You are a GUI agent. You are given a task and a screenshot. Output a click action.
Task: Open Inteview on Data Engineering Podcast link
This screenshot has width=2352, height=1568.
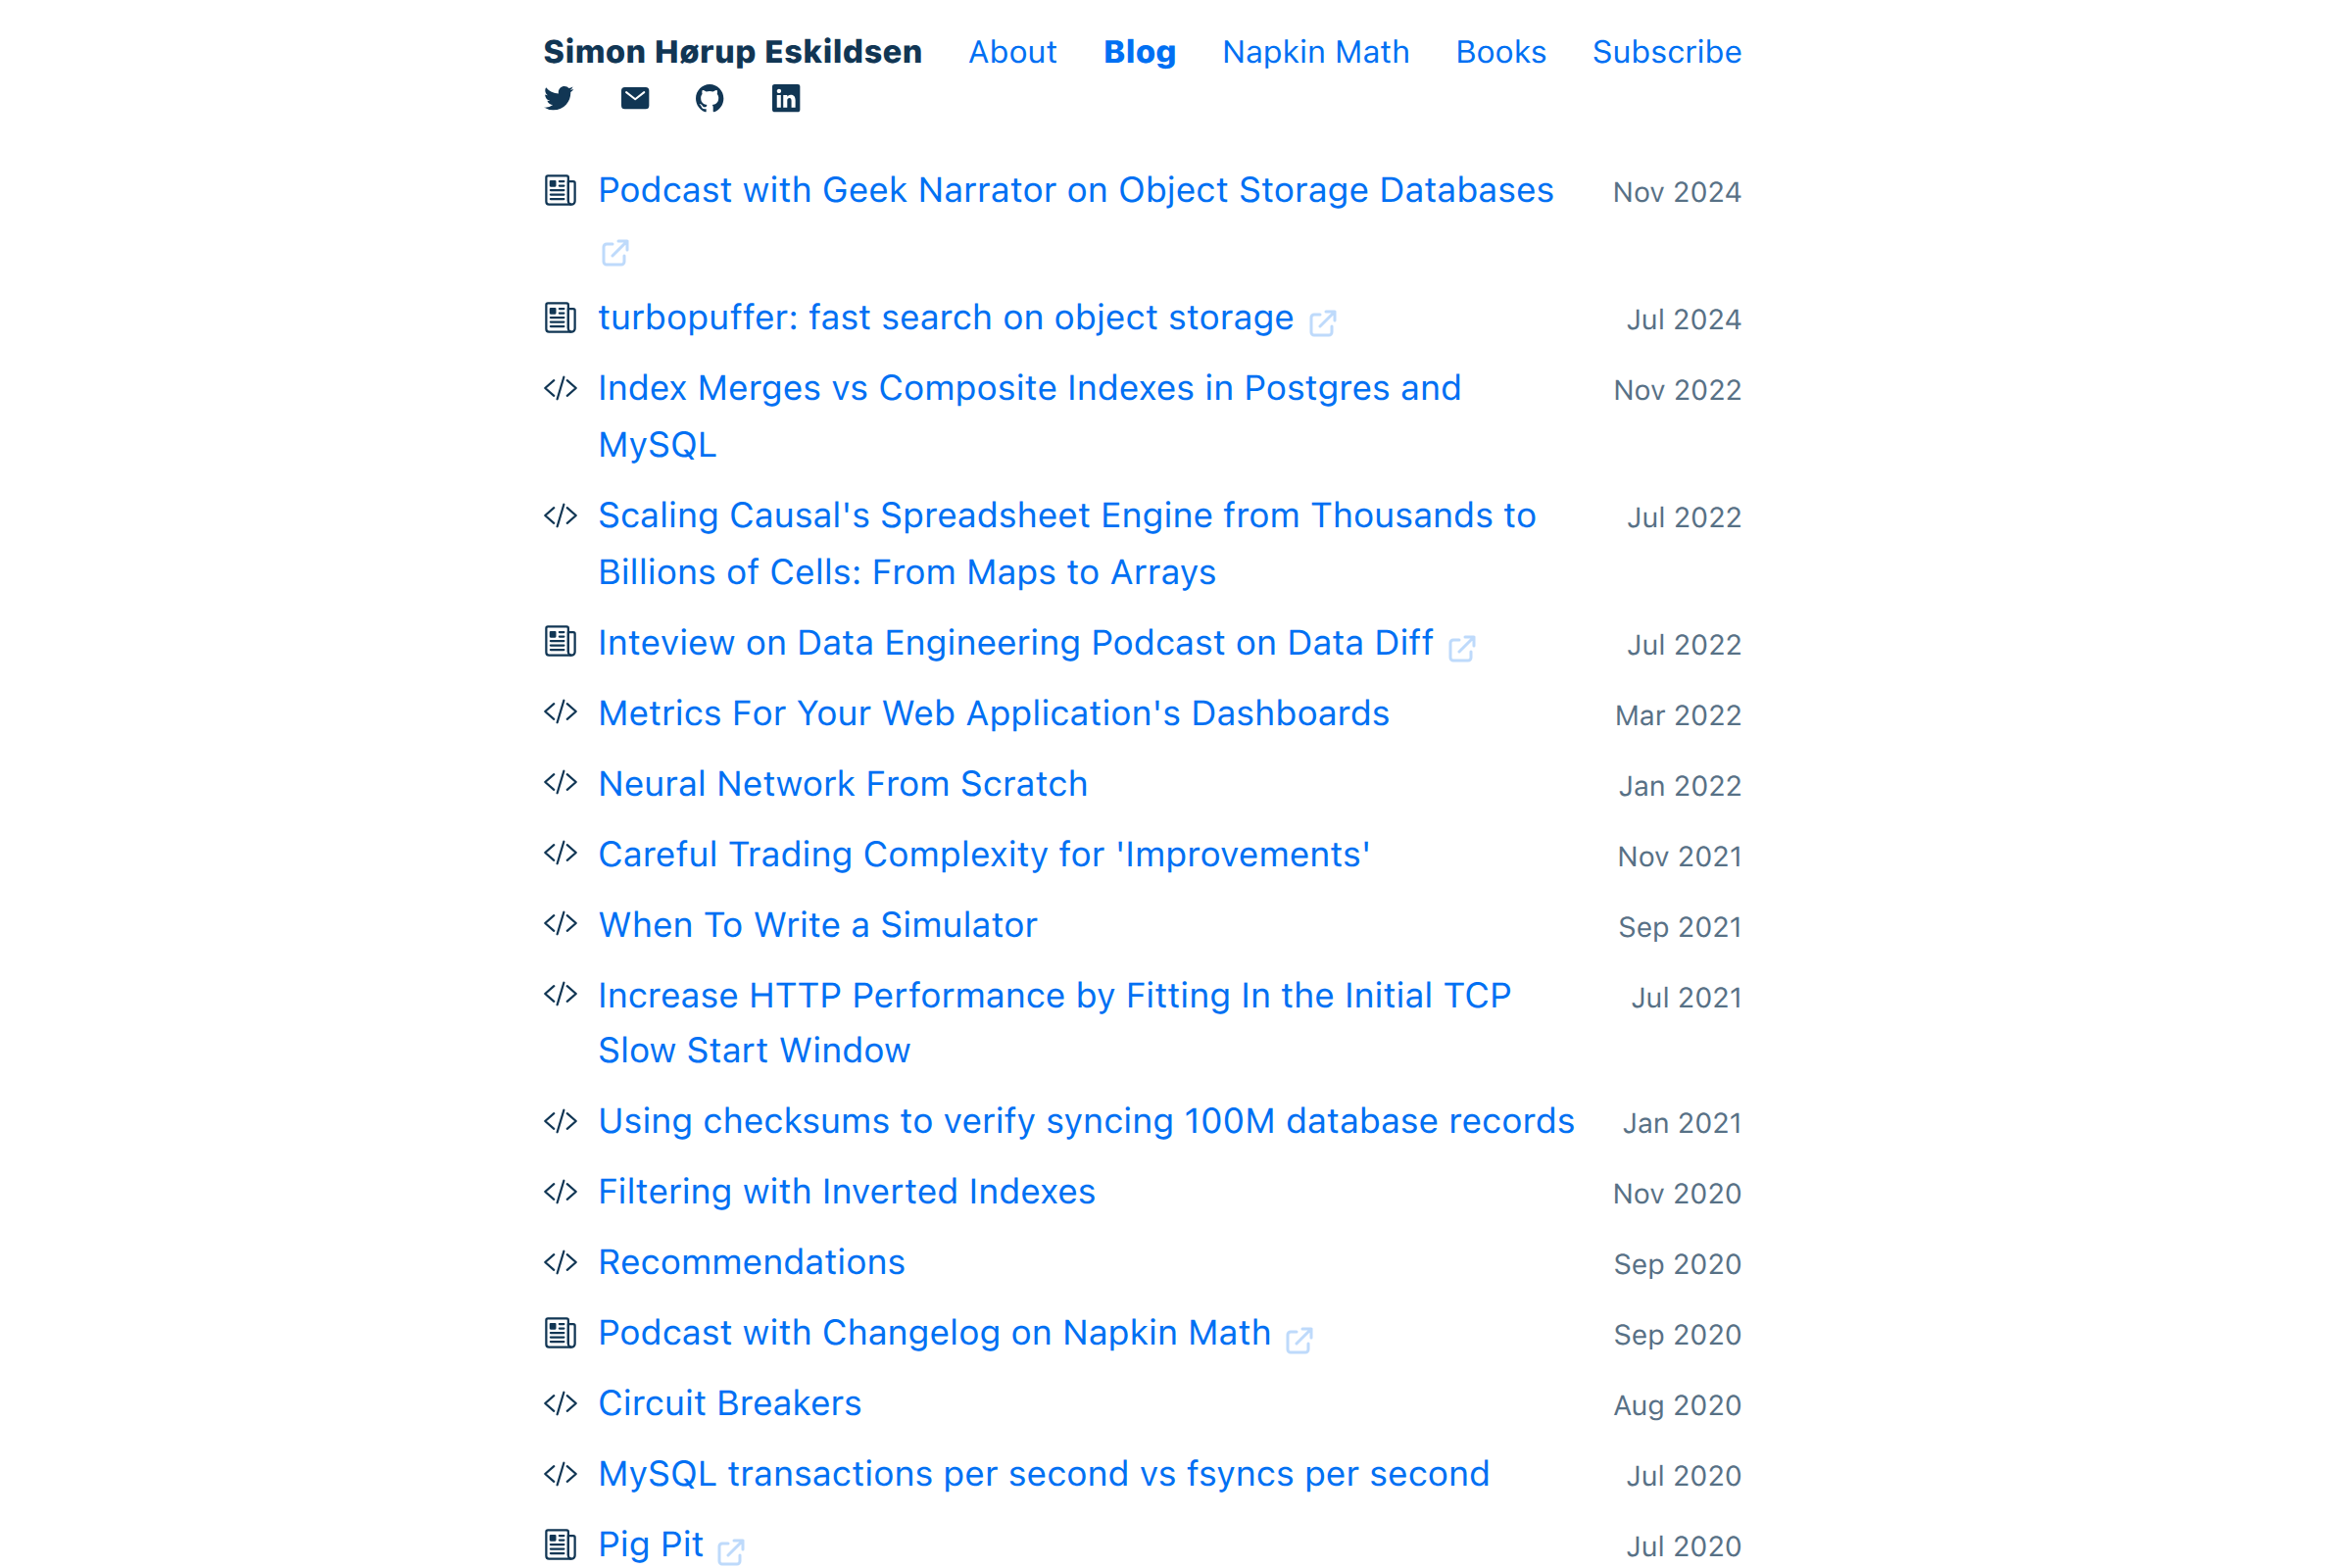pos(1016,643)
